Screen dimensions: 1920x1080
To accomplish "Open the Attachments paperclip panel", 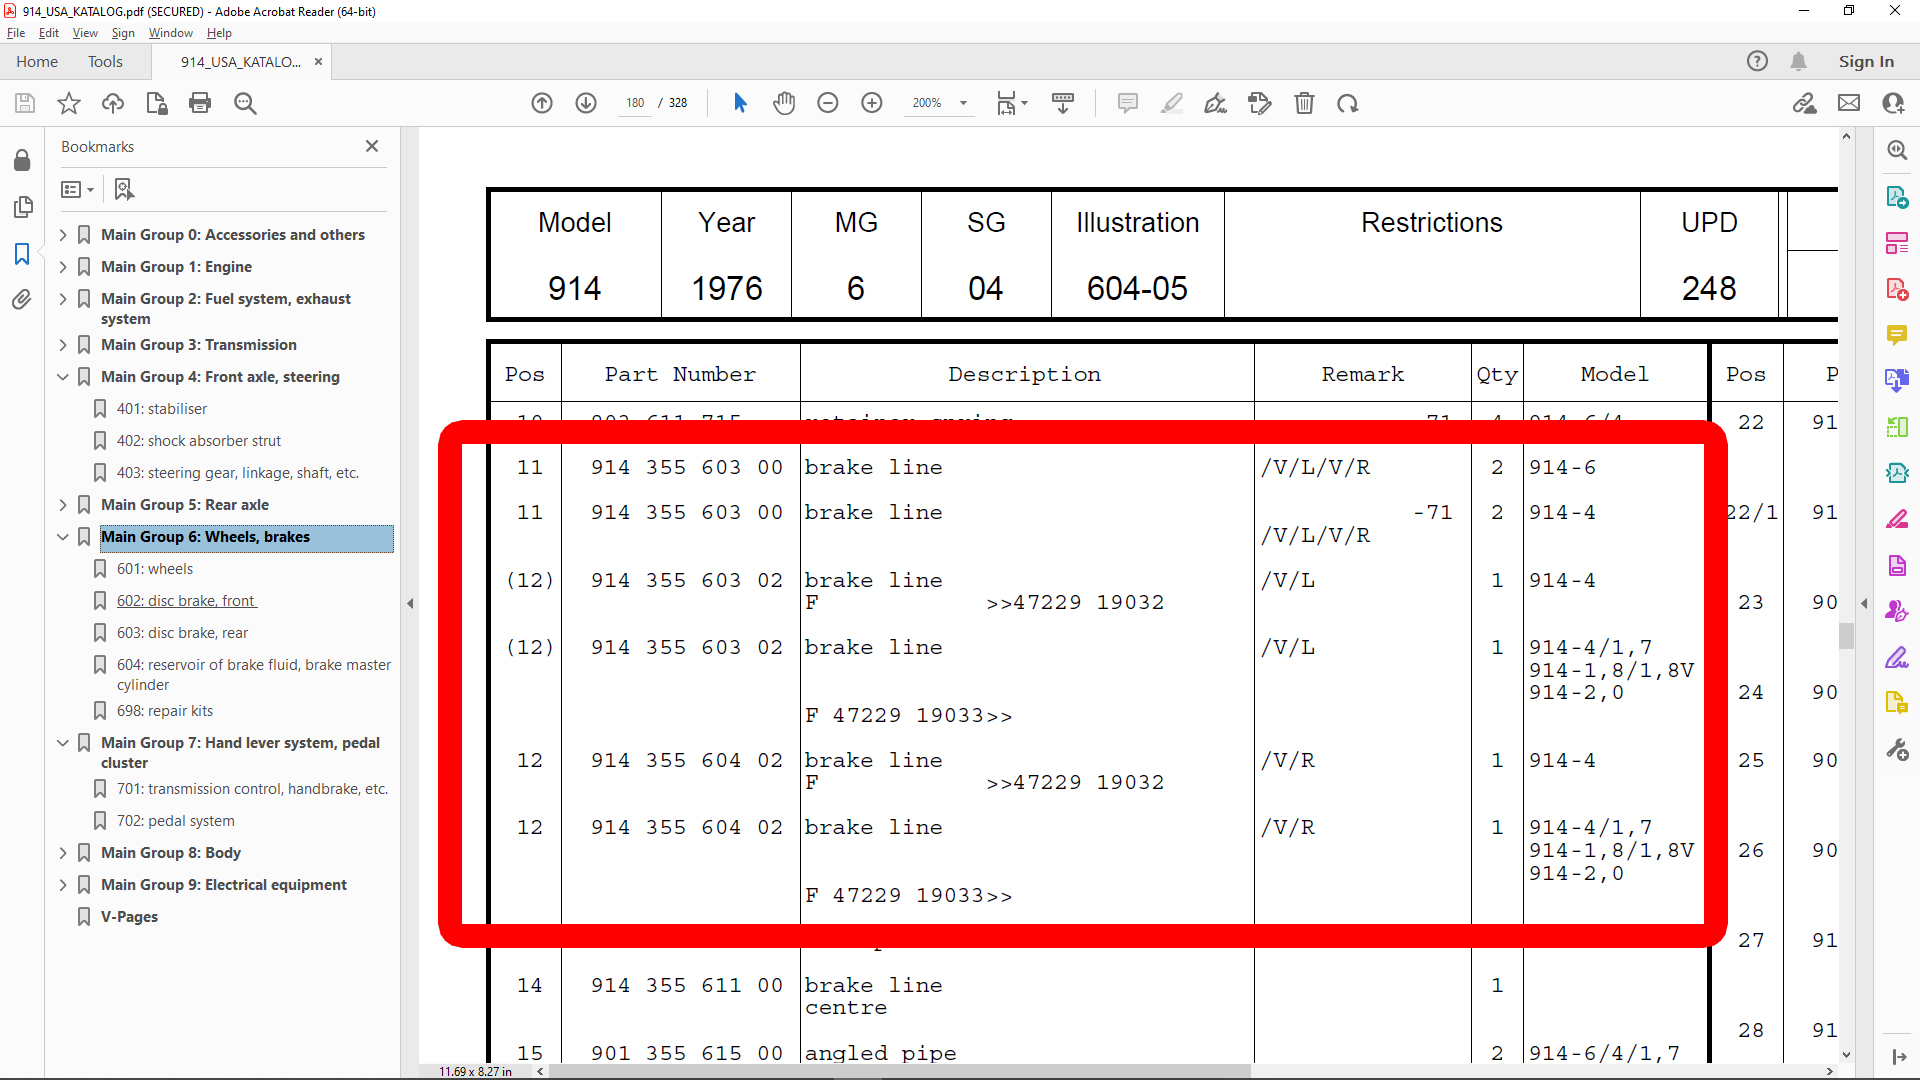I will tap(22, 300).
